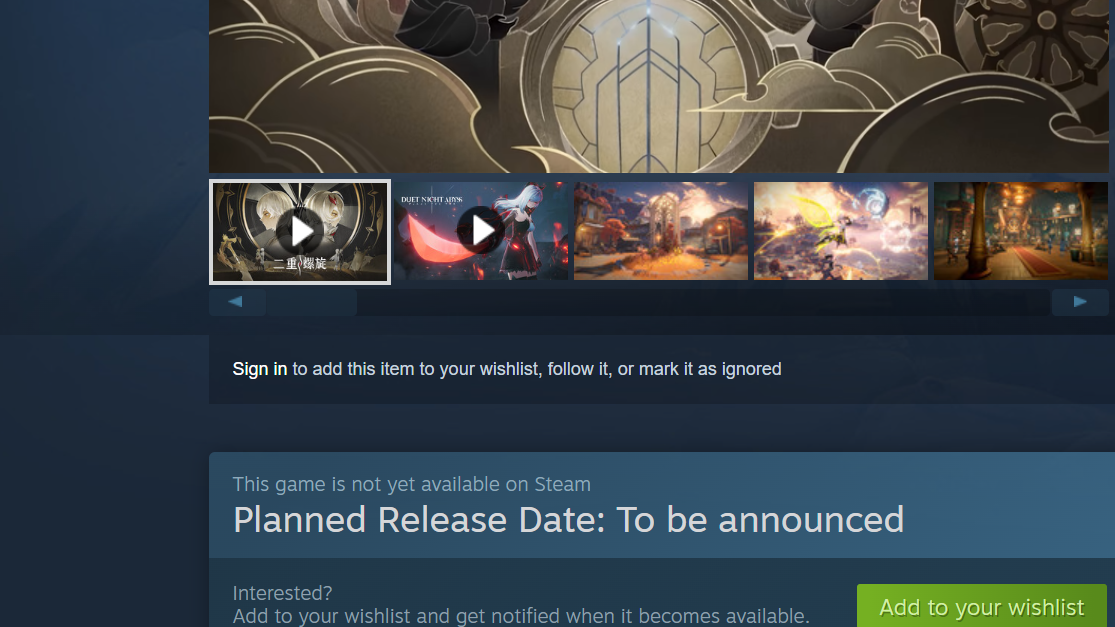Click Add to your wishlist button
The height and width of the screenshot is (627, 1115).
point(981,606)
